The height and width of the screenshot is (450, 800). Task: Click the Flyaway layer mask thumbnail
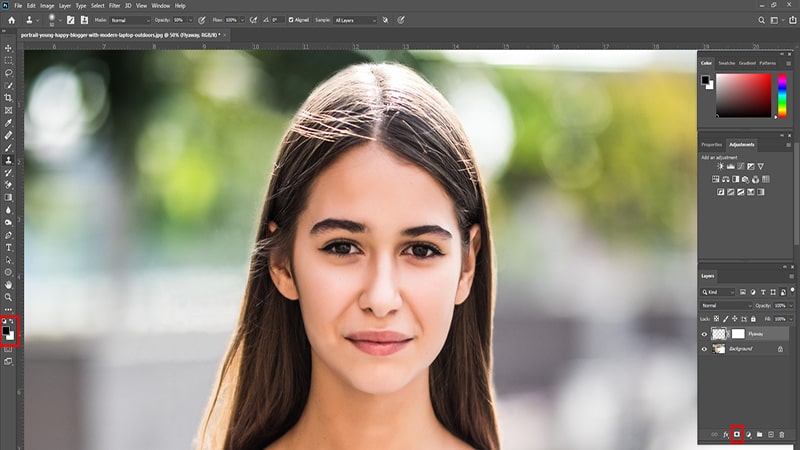(738, 334)
